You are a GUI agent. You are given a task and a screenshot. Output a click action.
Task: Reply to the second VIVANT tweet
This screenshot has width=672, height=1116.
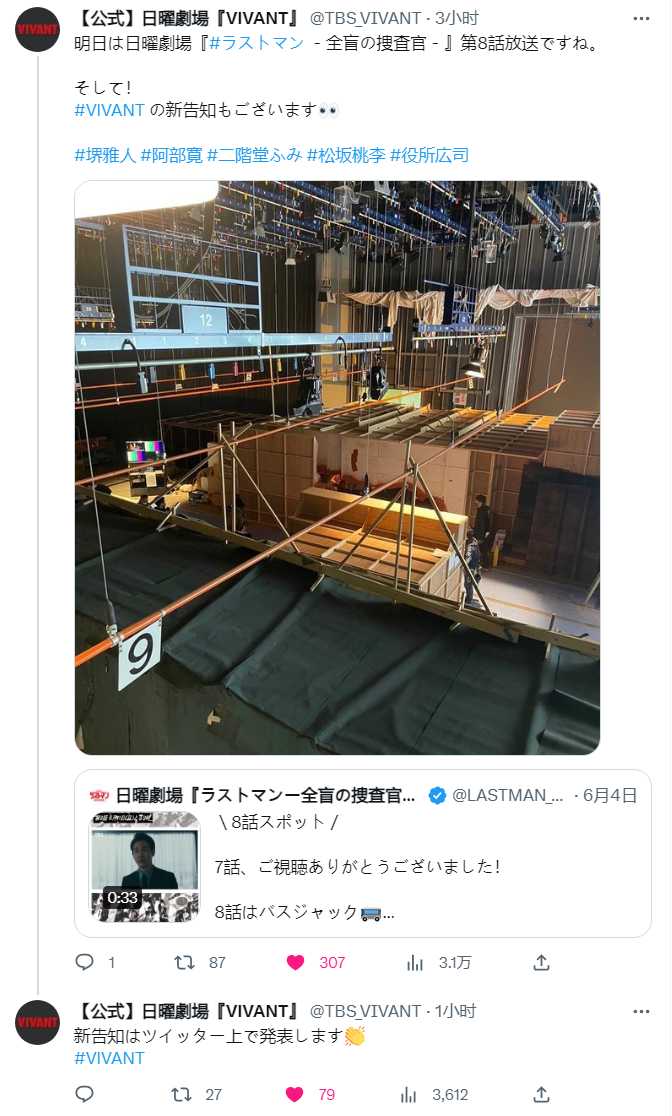[85, 1094]
